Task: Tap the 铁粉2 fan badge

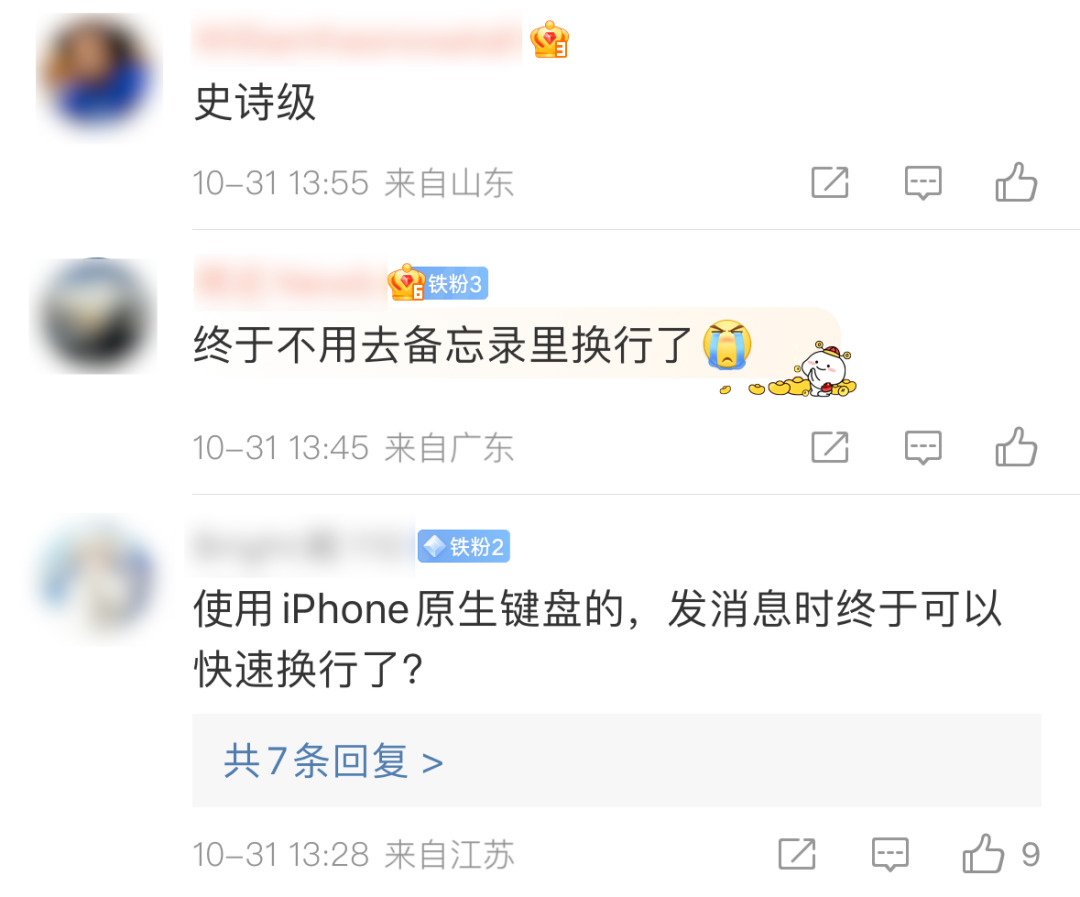Action: pos(464,546)
